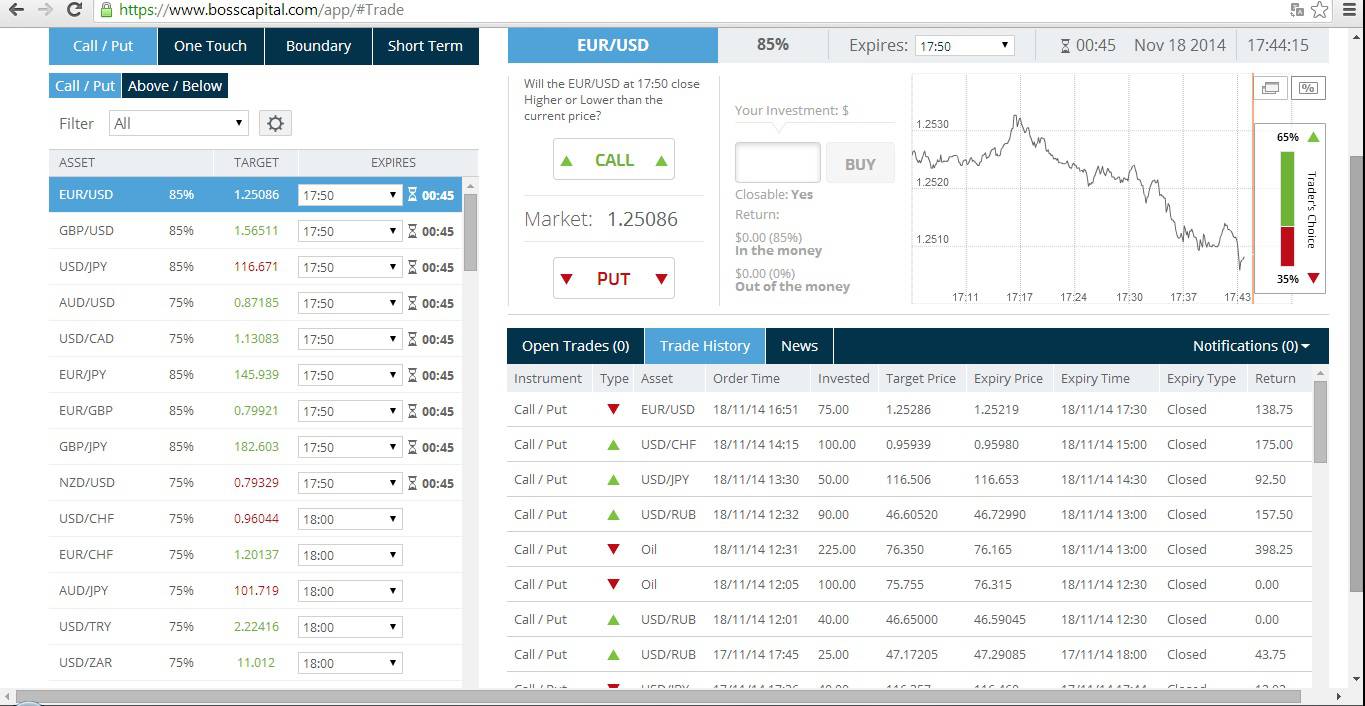Click the investment amount input field

coord(777,163)
